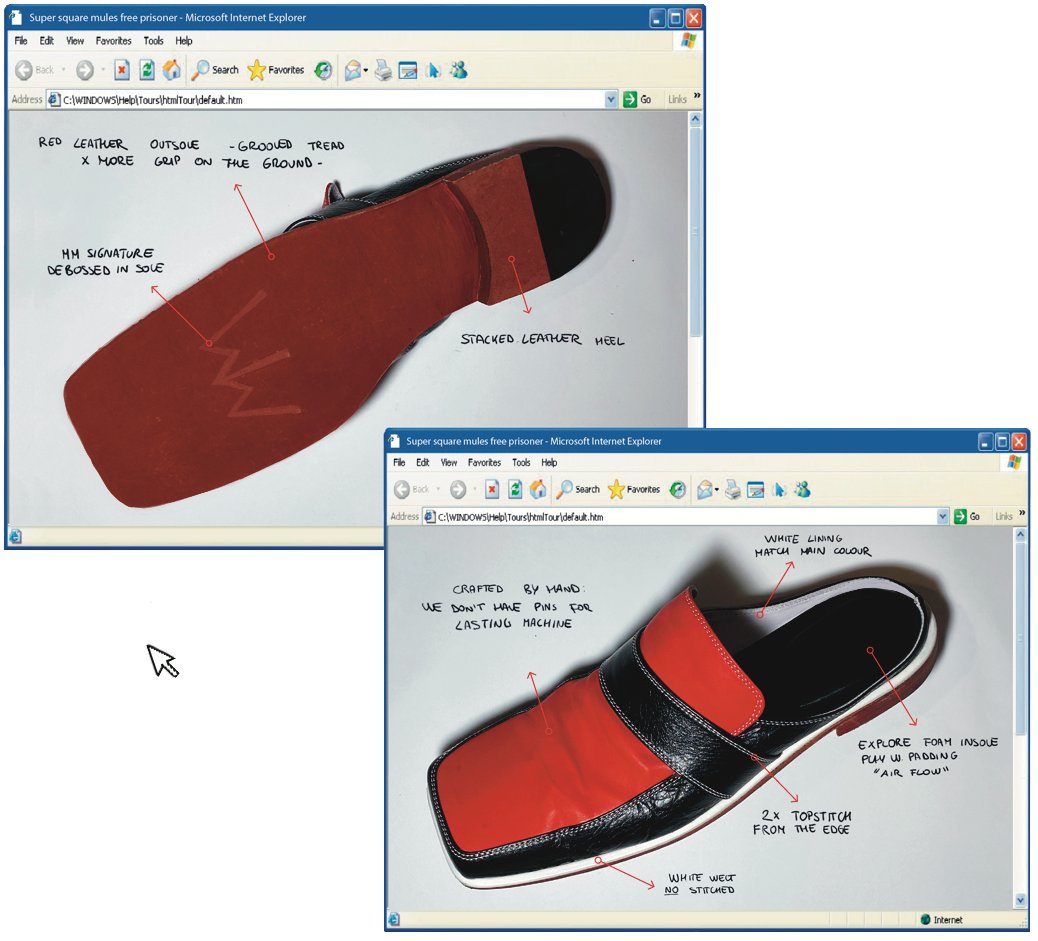
Task: Open Favorites menu in upper window
Action: tap(114, 40)
